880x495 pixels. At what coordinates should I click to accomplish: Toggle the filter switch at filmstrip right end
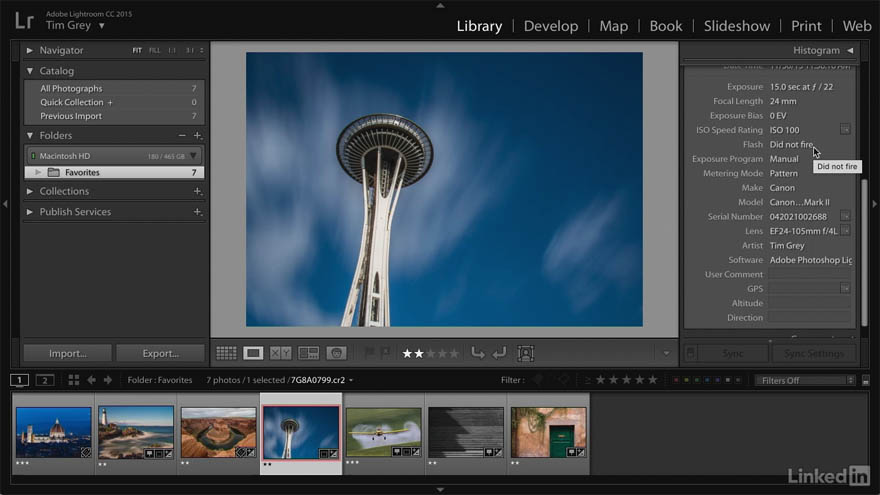click(865, 381)
